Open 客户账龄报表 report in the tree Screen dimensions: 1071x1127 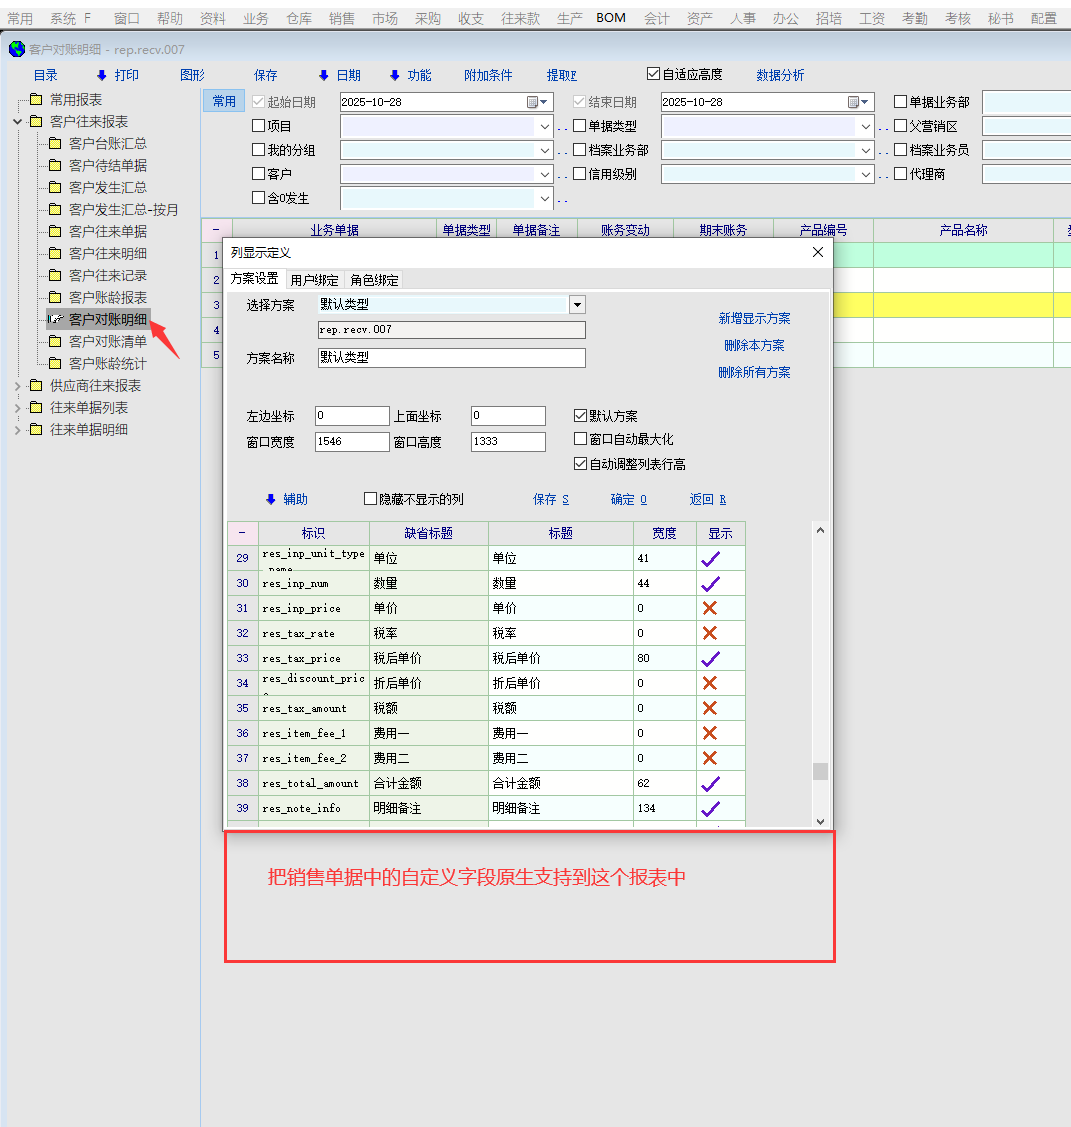(107, 297)
